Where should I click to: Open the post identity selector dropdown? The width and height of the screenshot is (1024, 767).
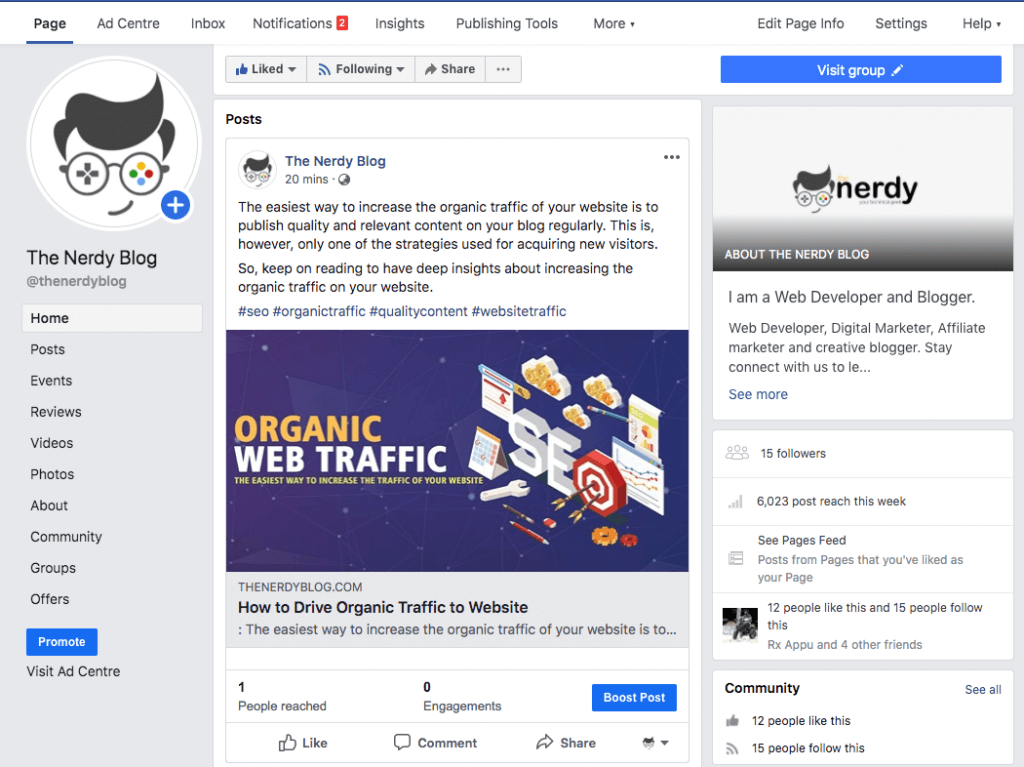tap(655, 743)
